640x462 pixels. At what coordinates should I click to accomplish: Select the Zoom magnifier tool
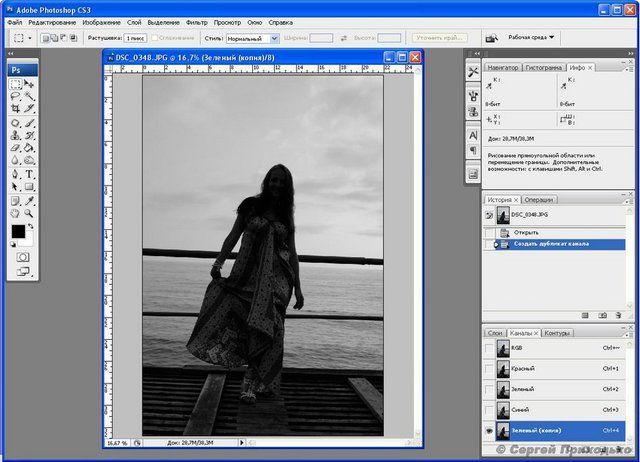(x=29, y=212)
